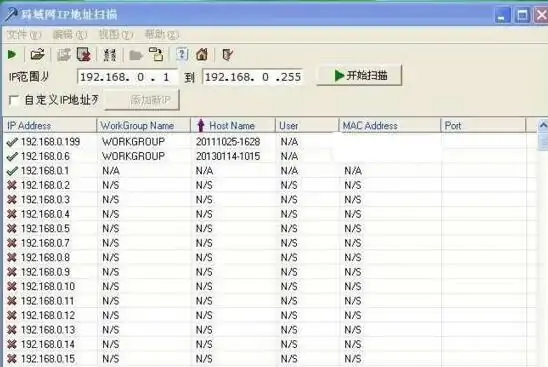This screenshot has width=548, height=367.
Task: Select row 192.168.0.4
Action: pyautogui.click(x=270, y=214)
